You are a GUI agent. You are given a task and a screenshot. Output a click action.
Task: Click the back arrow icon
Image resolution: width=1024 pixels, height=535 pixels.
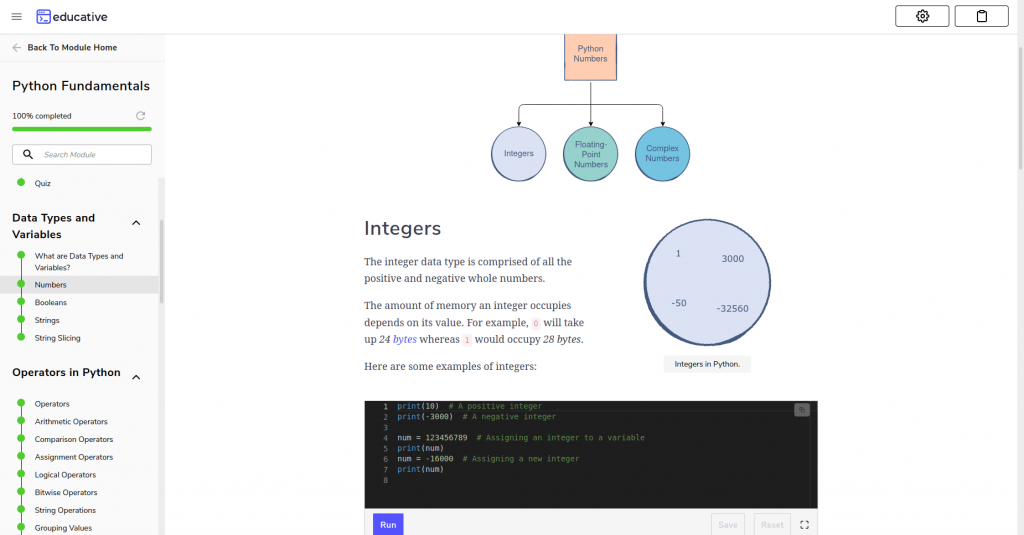pyautogui.click(x=17, y=48)
